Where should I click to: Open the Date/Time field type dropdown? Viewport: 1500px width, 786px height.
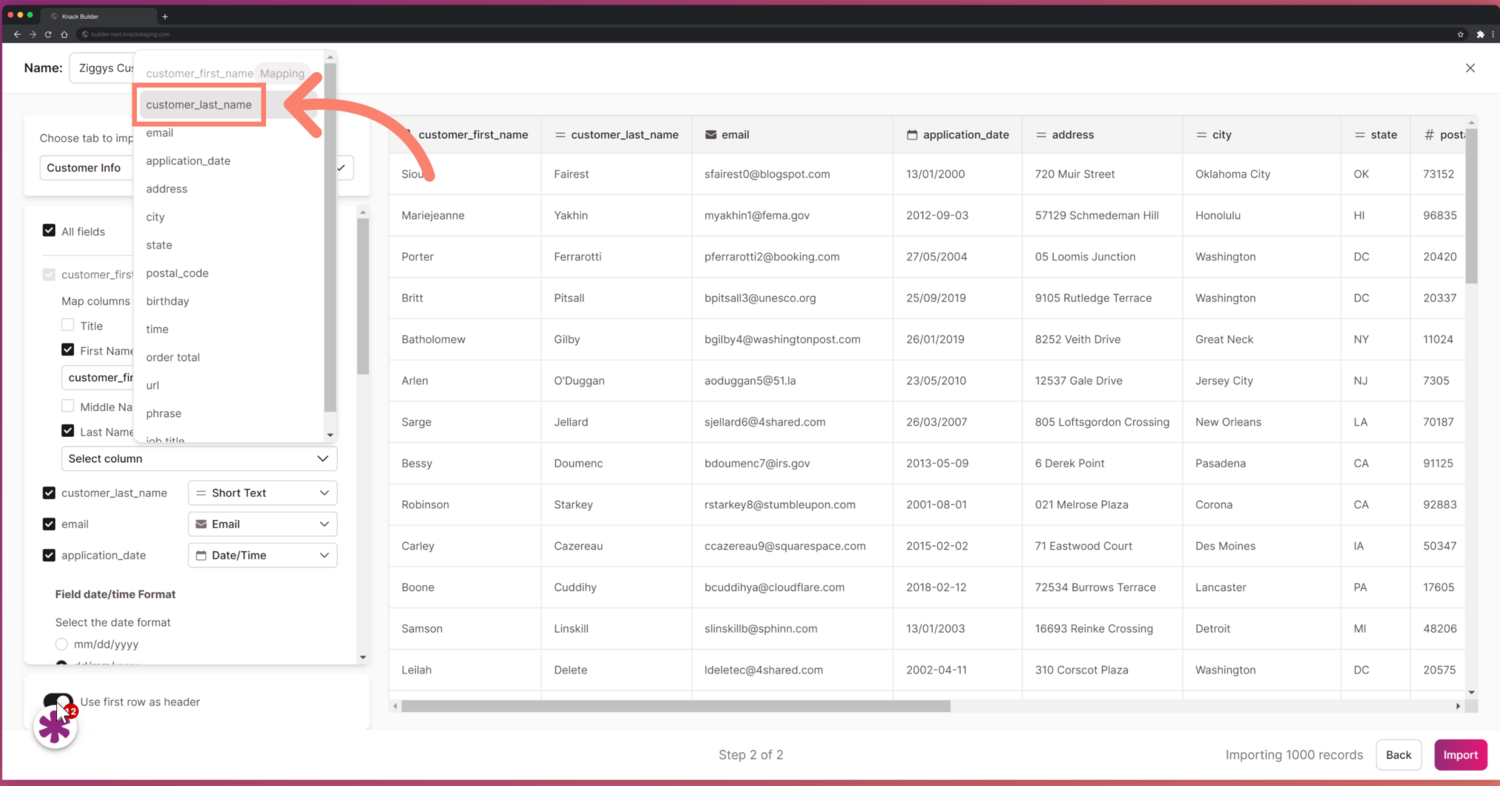pyautogui.click(x=262, y=555)
